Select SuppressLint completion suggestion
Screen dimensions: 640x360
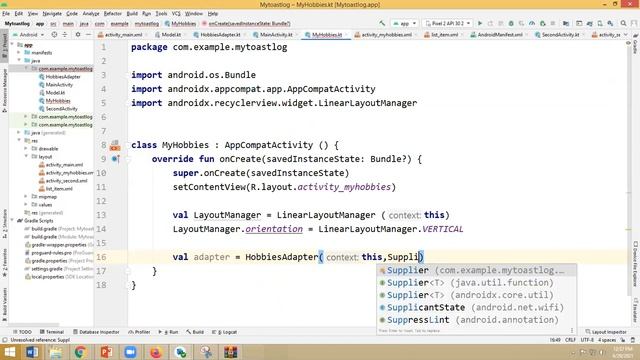[x=476, y=320]
